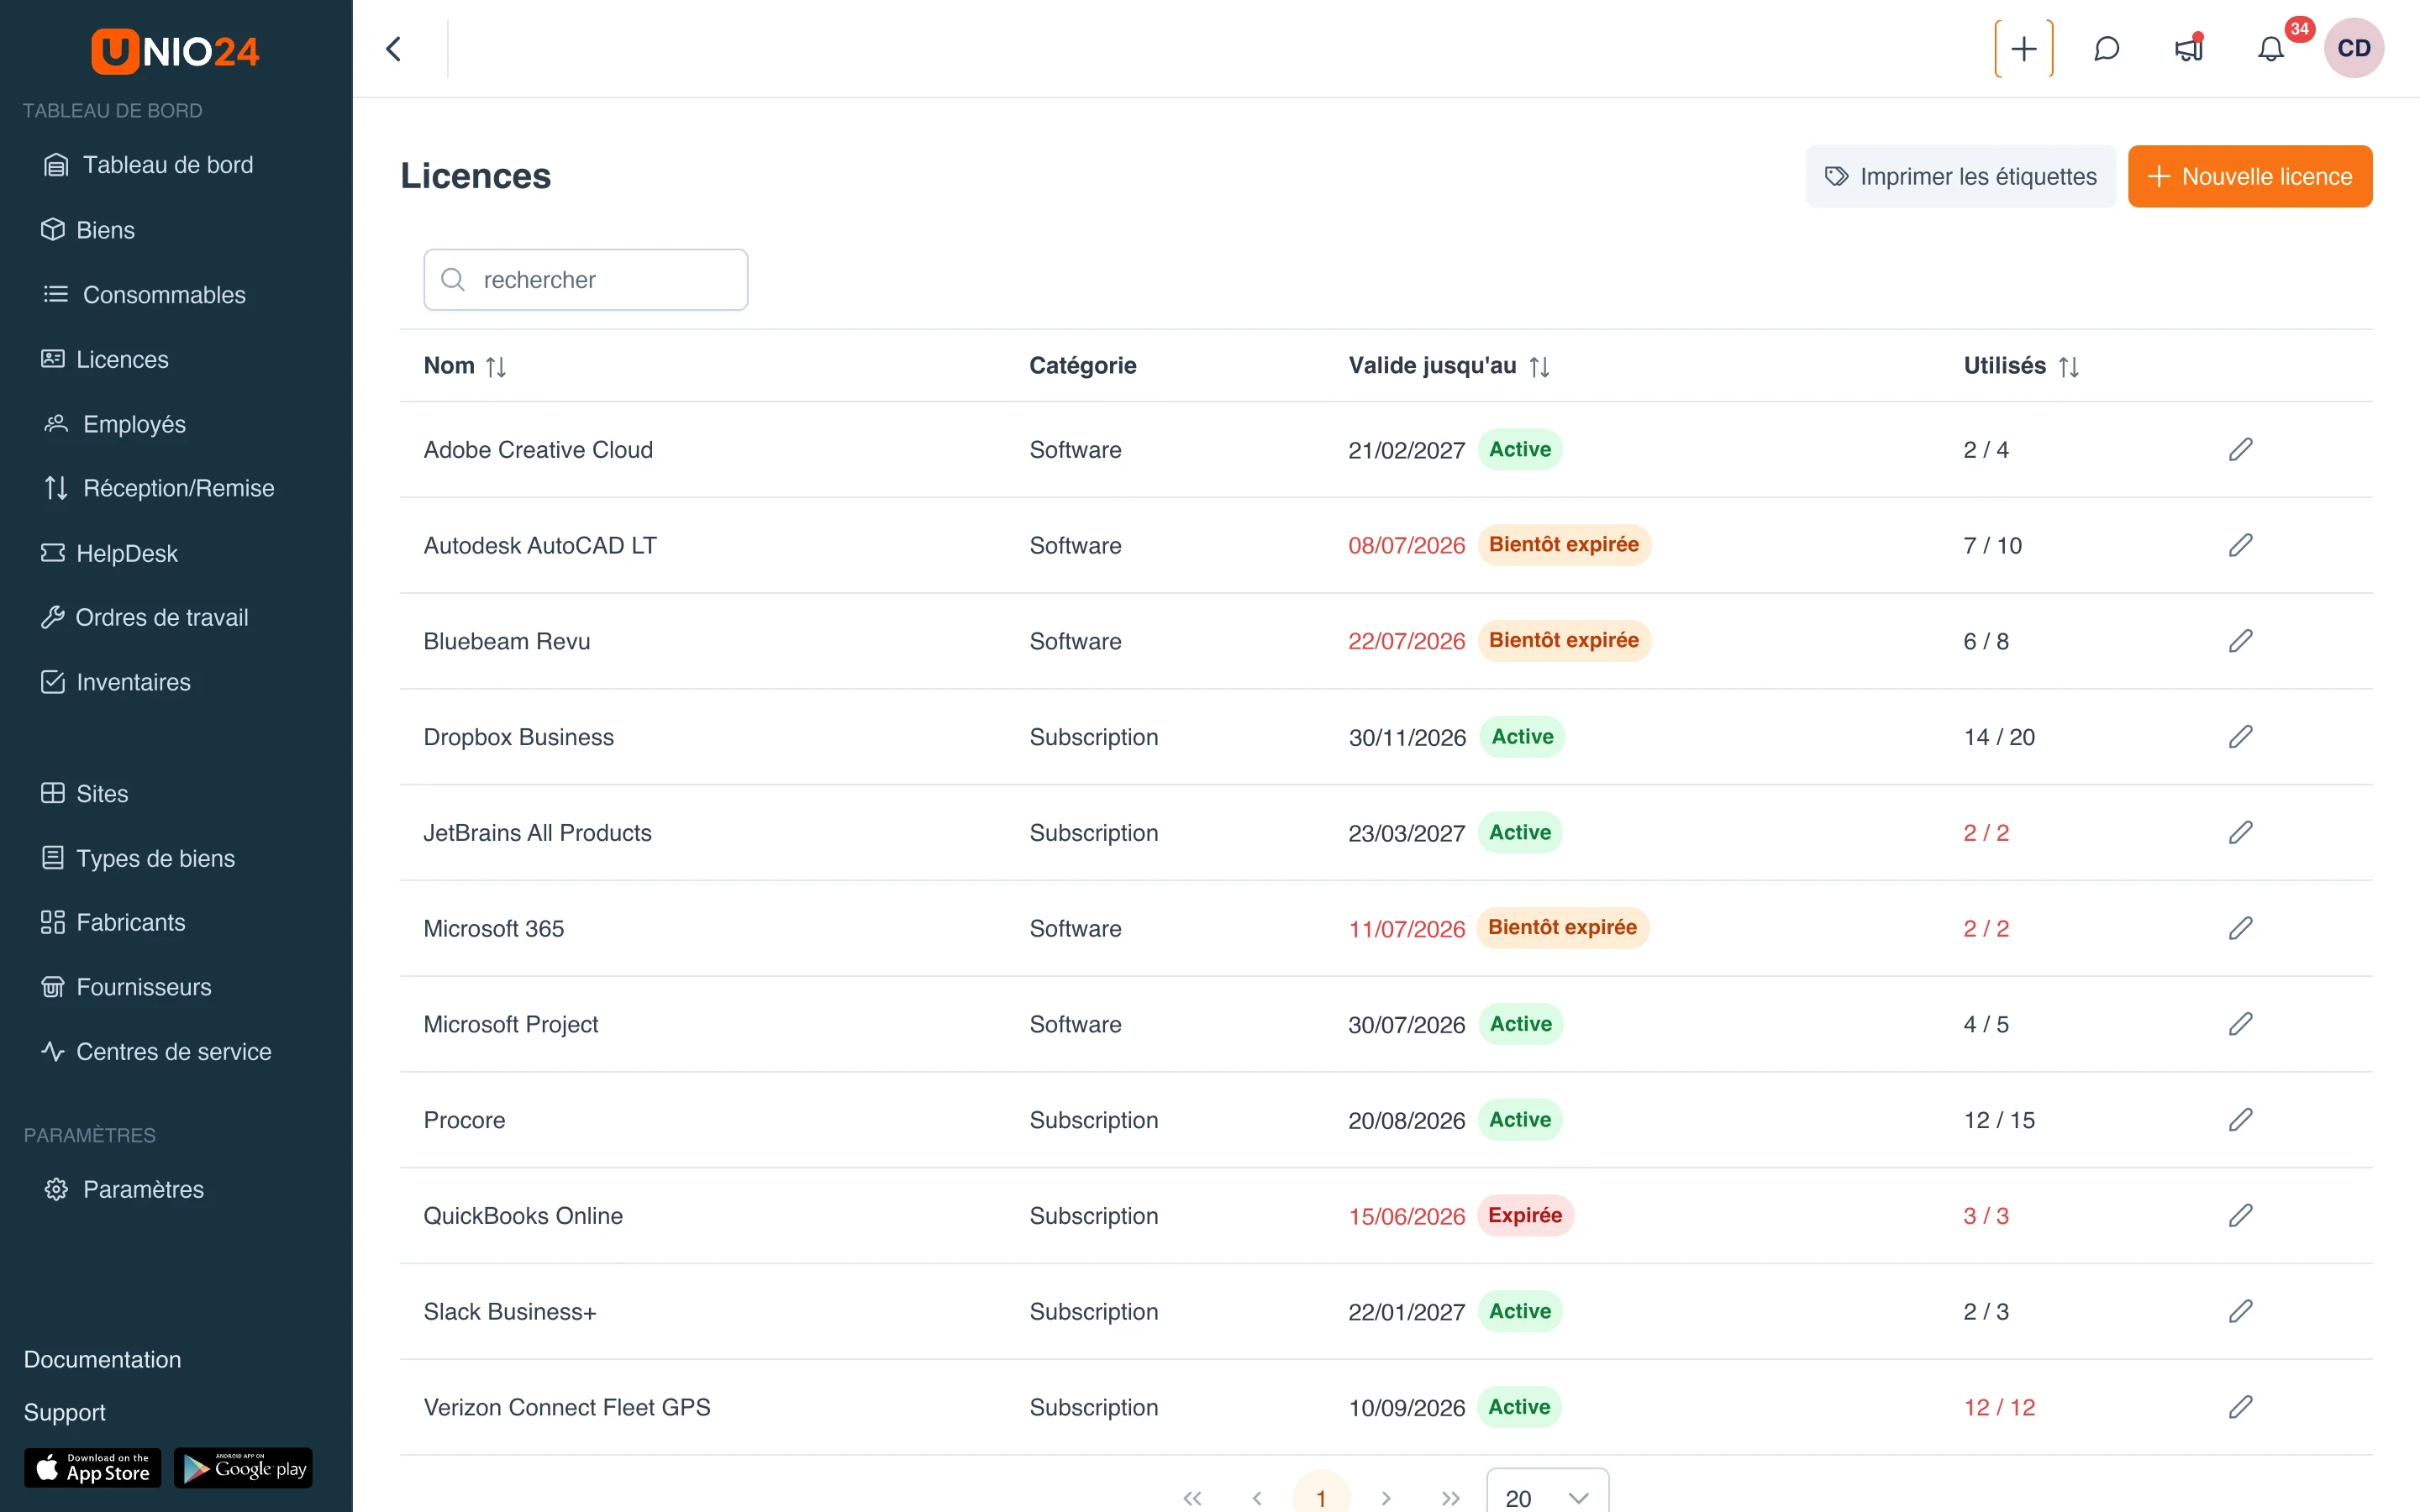Edit the QuickBooks Online licence
The image size is (2420, 1512).
point(2240,1216)
